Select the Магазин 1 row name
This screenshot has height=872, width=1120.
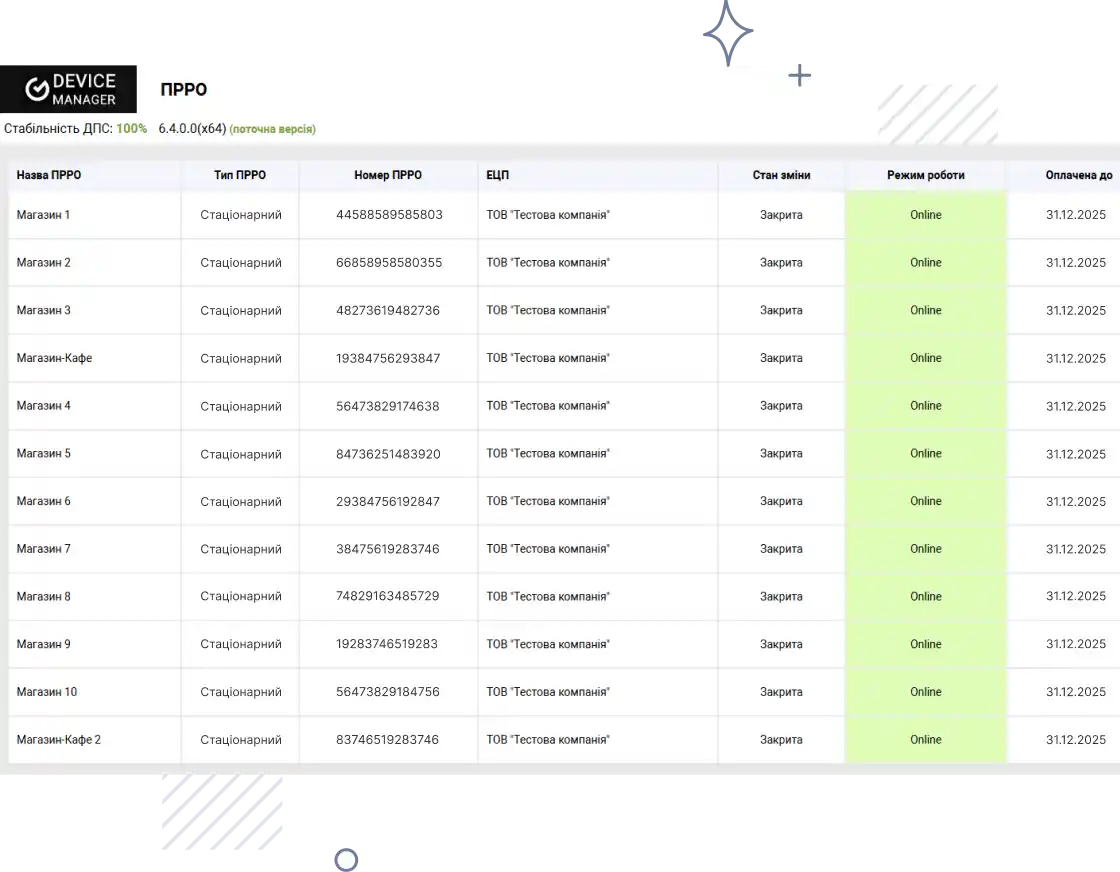(x=43, y=215)
